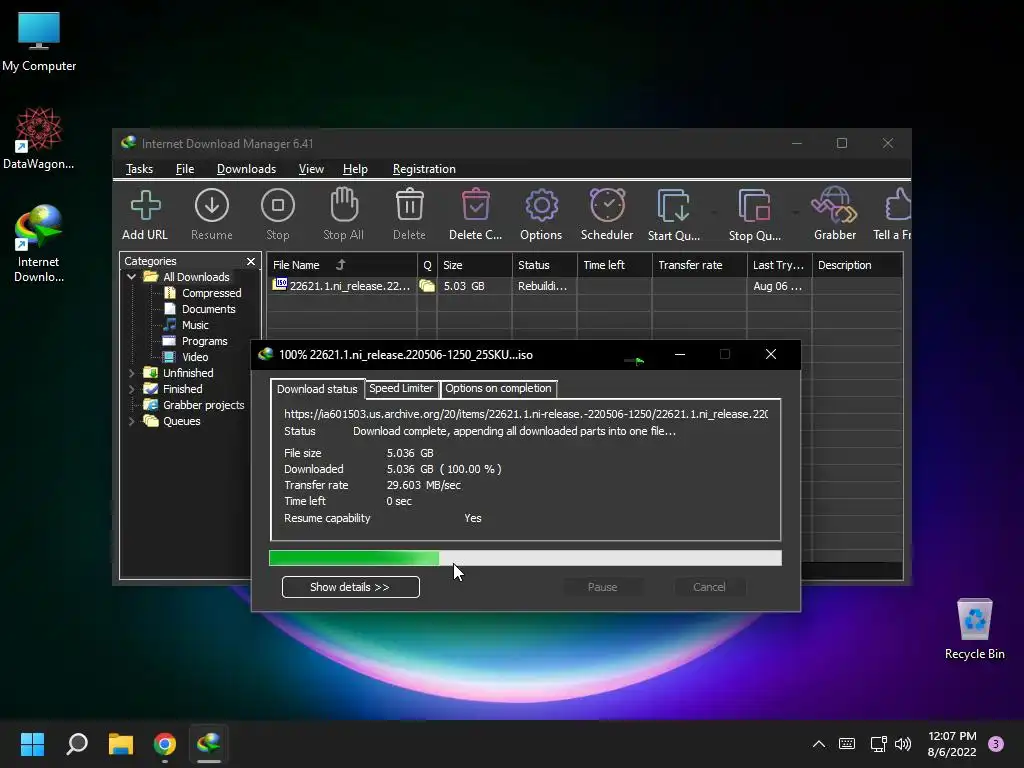Viewport: 1024px width, 768px height.
Task: Expand the Unfinished category
Action: pos(132,373)
